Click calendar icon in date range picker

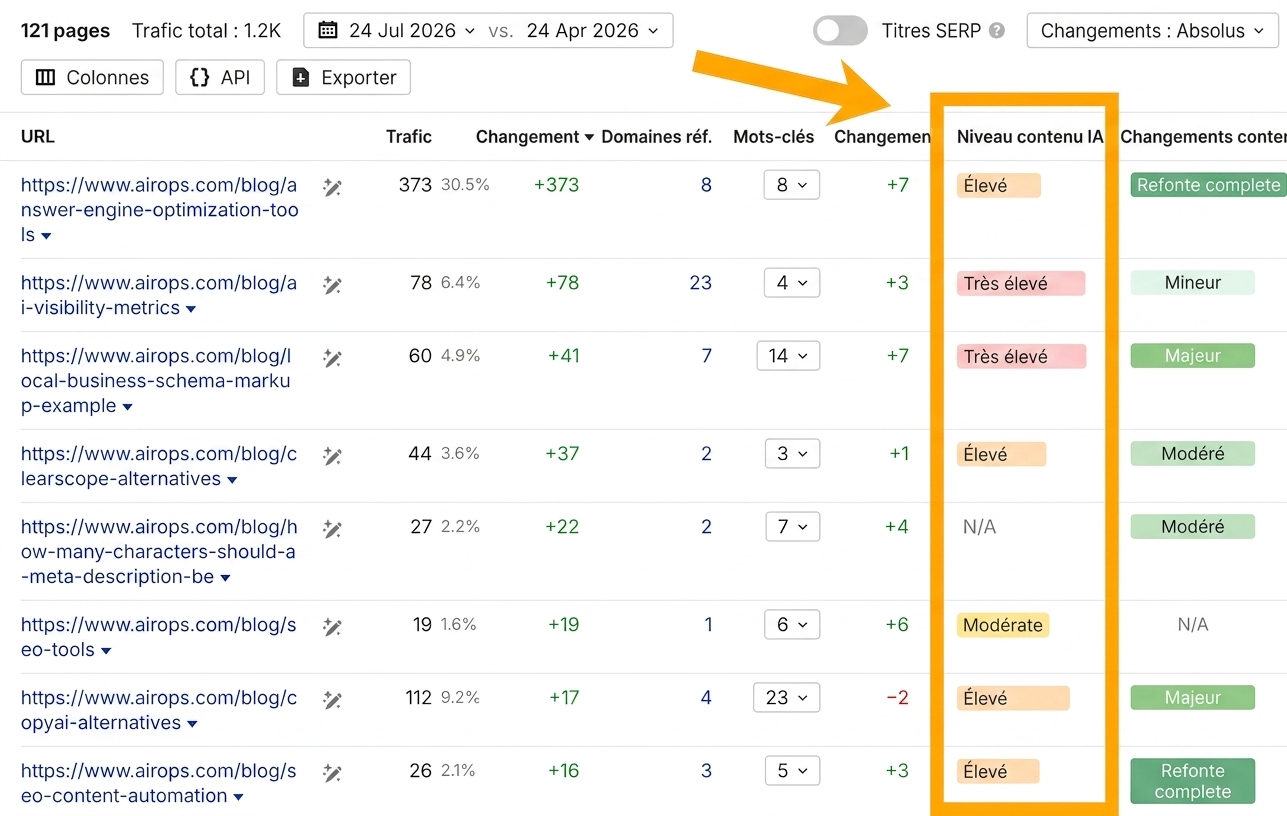coord(328,31)
